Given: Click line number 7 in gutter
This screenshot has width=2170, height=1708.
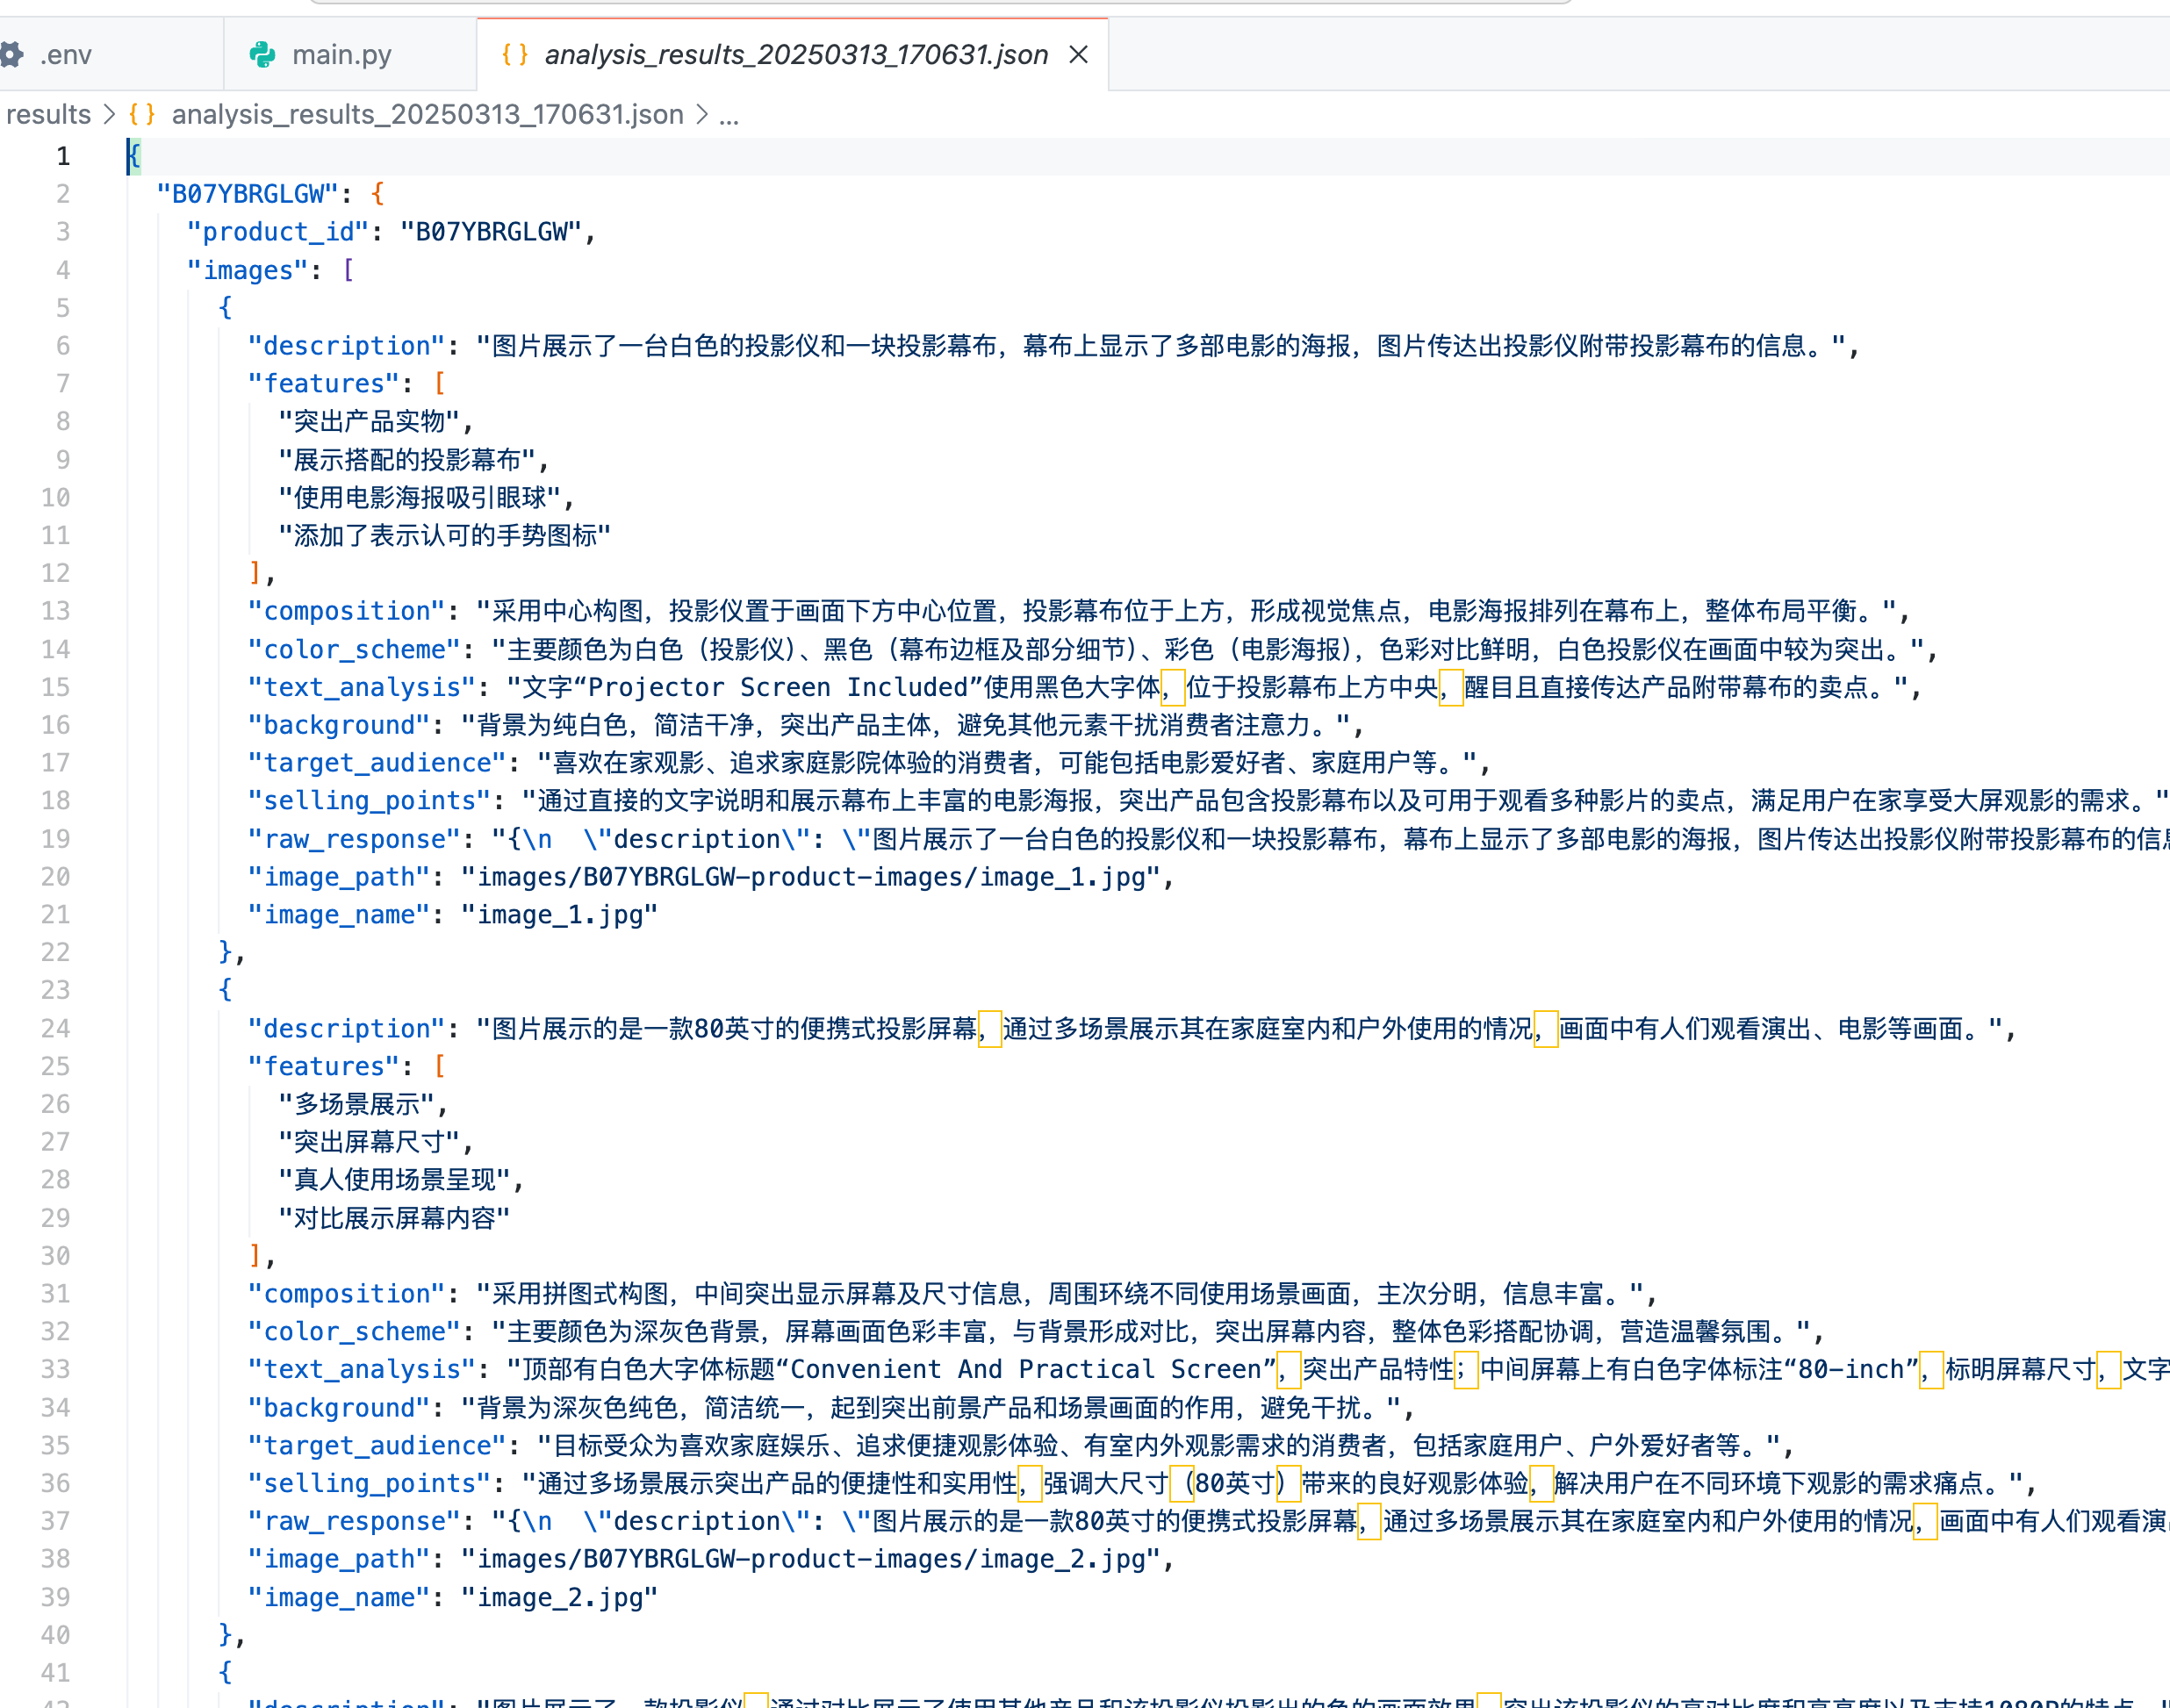Looking at the screenshot, I should [62, 383].
